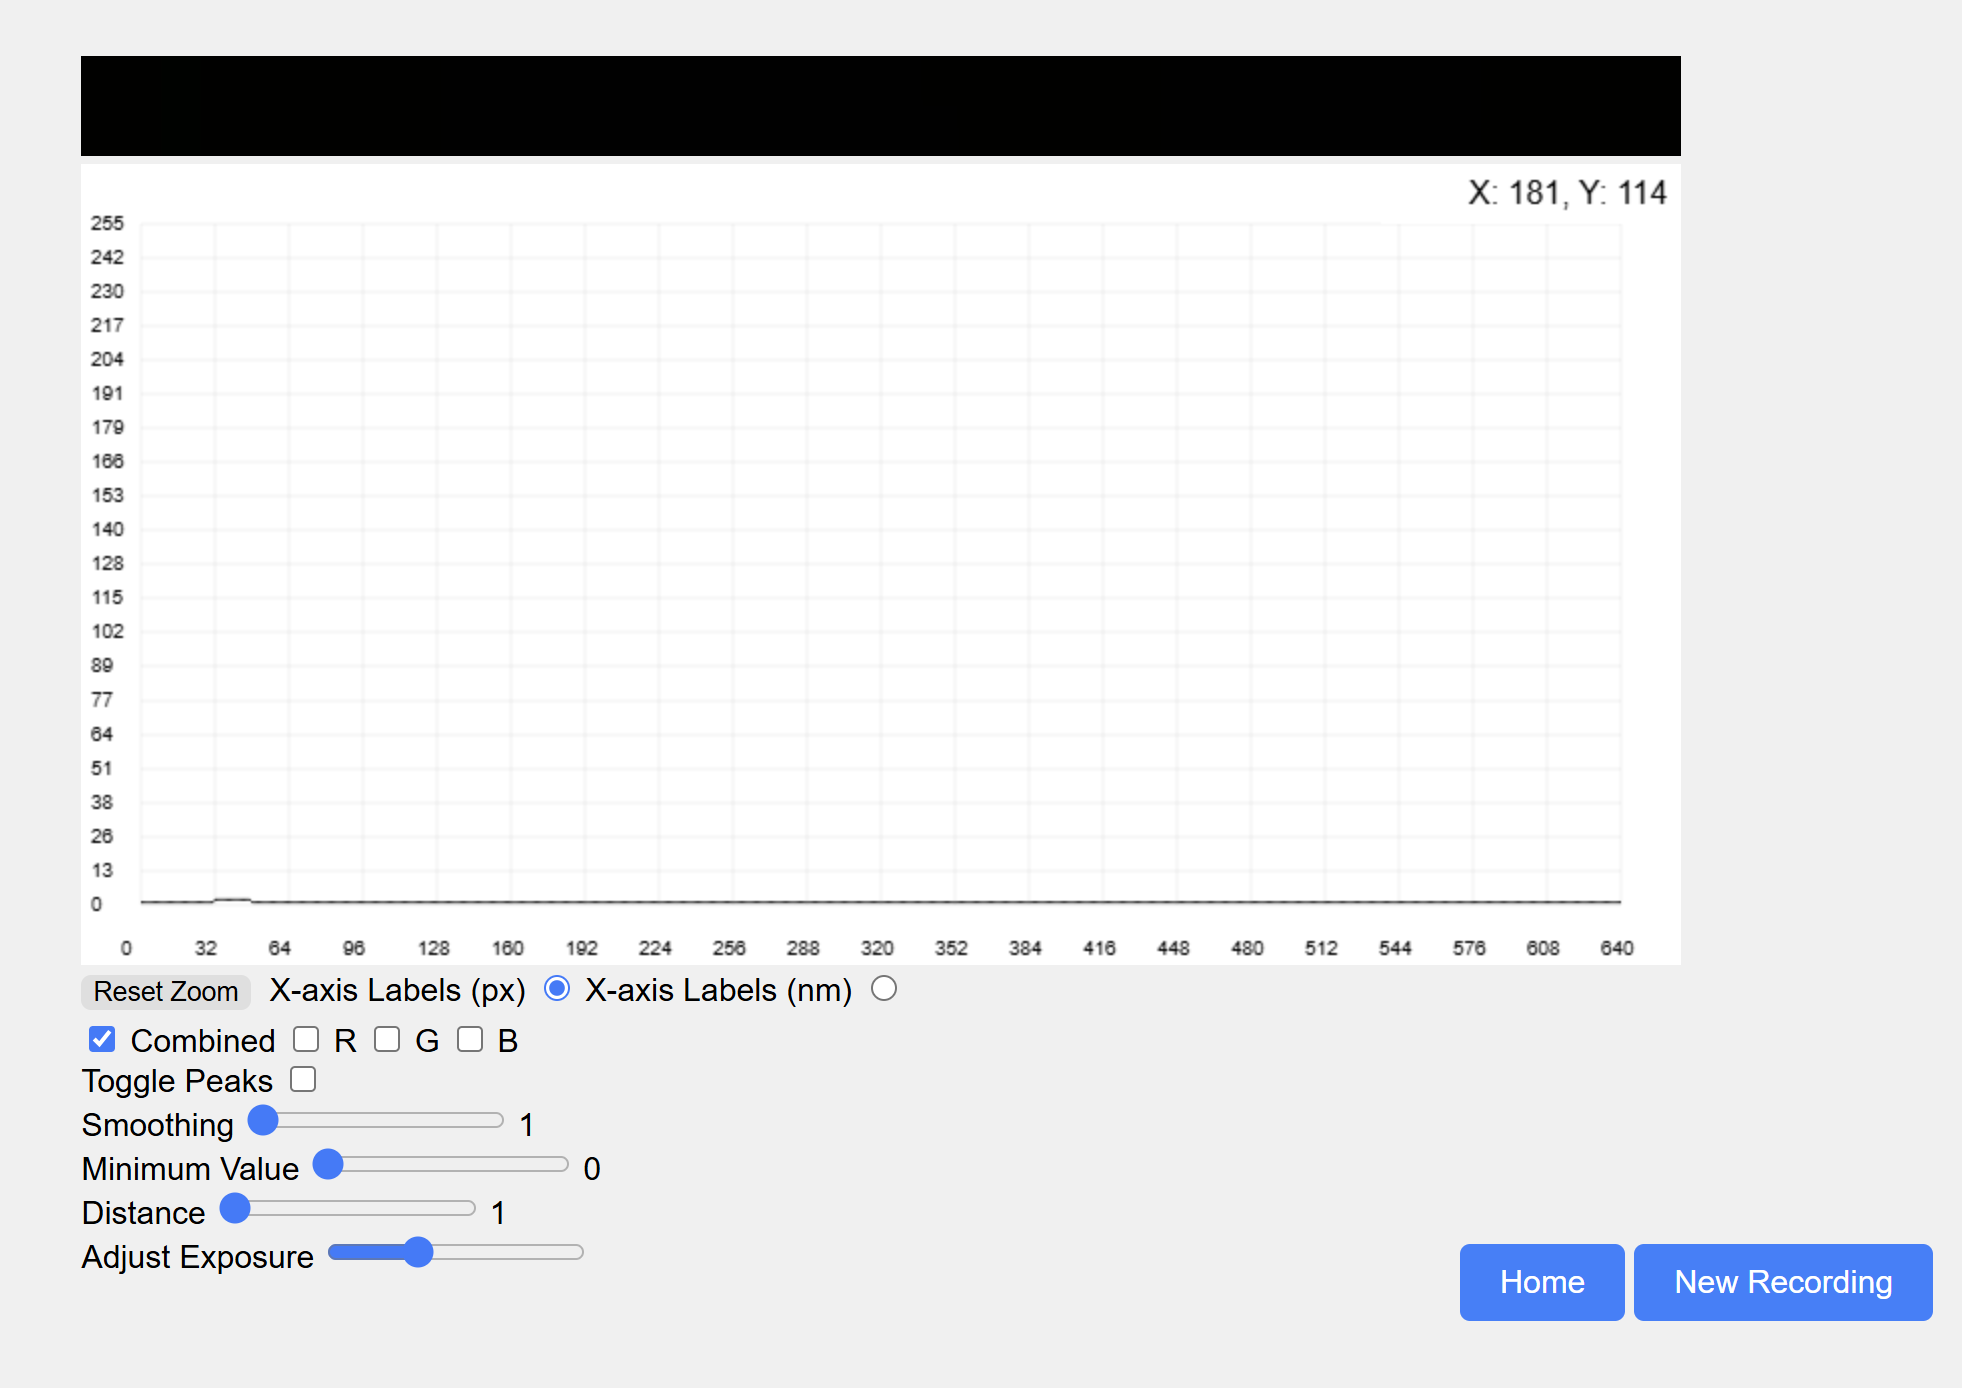Enable the G channel checkbox

pos(387,1039)
